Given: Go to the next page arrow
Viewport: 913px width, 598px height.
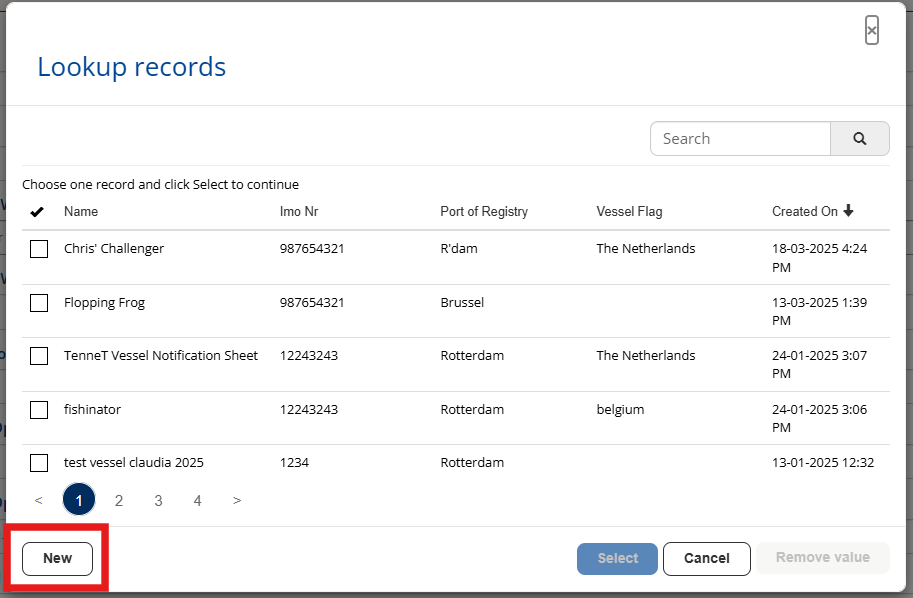Looking at the screenshot, I should click(237, 500).
